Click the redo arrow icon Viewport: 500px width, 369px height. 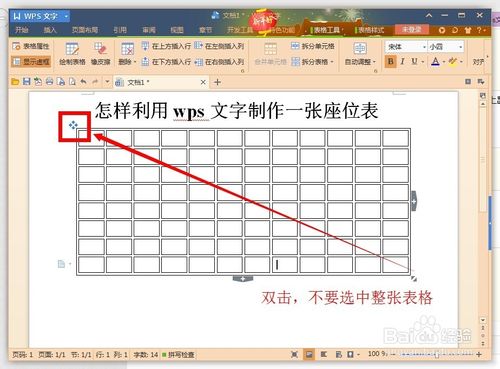click(x=95, y=82)
